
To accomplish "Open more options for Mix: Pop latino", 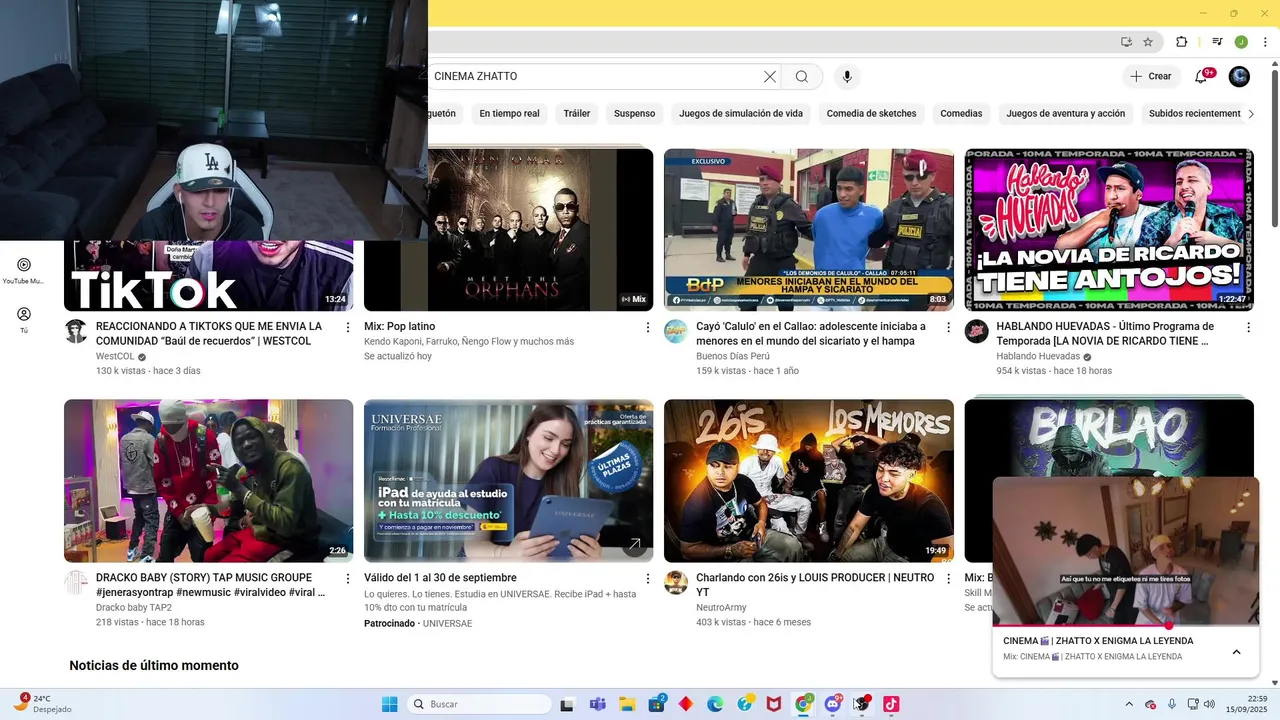I will click(647, 327).
